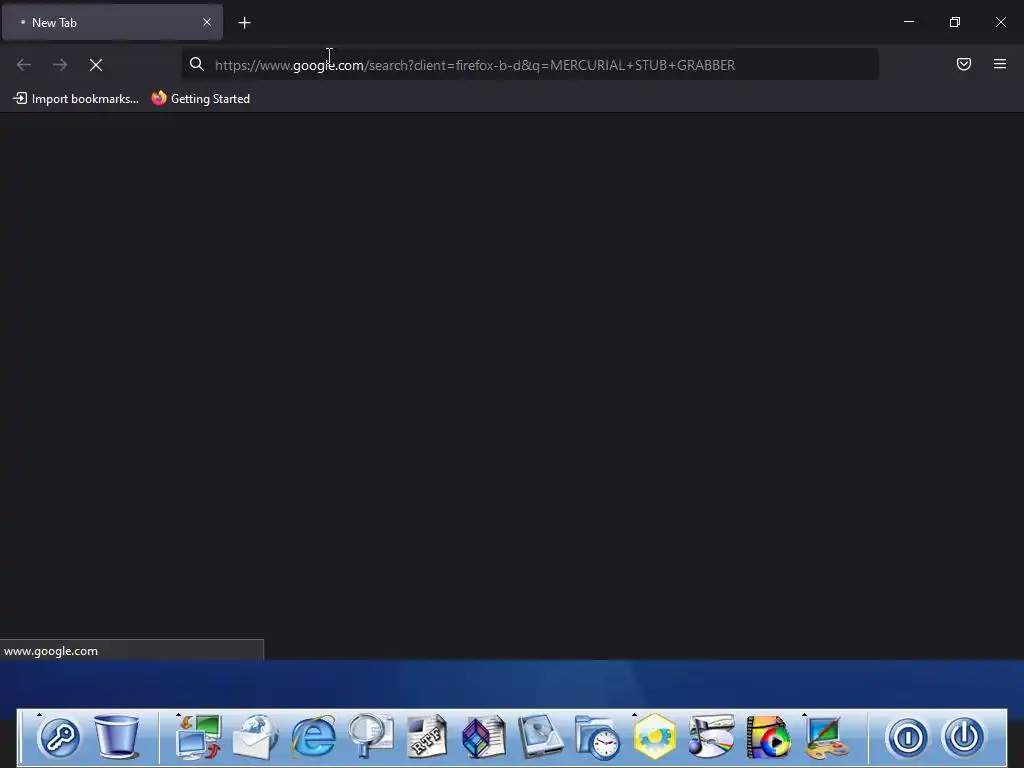Launch the film strip media player in the dock
Image resolution: width=1024 pixels, height=768 pixels.
point(769,737)
